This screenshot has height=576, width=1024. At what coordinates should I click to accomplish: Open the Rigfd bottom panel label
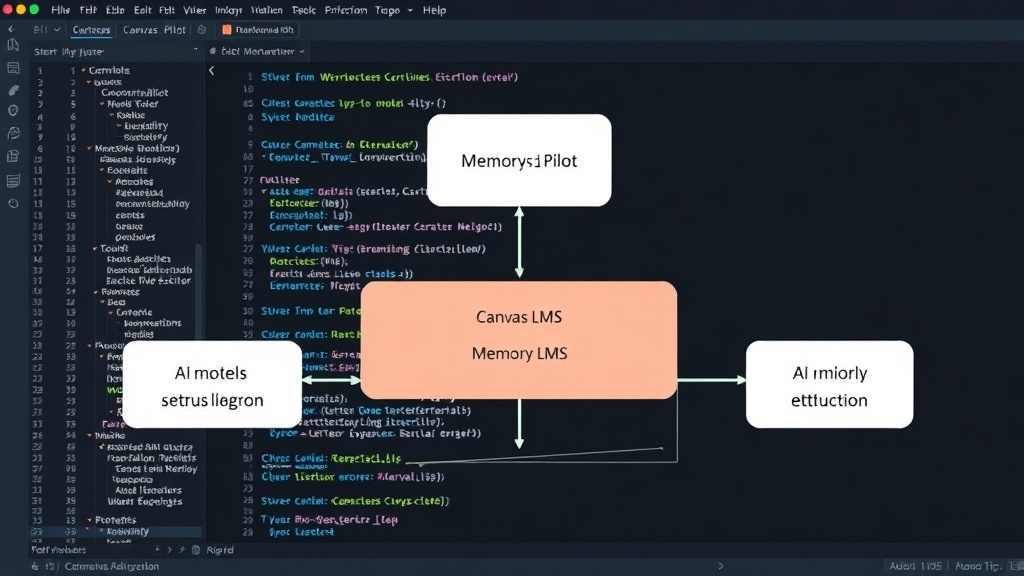click(x=219, y=550)
